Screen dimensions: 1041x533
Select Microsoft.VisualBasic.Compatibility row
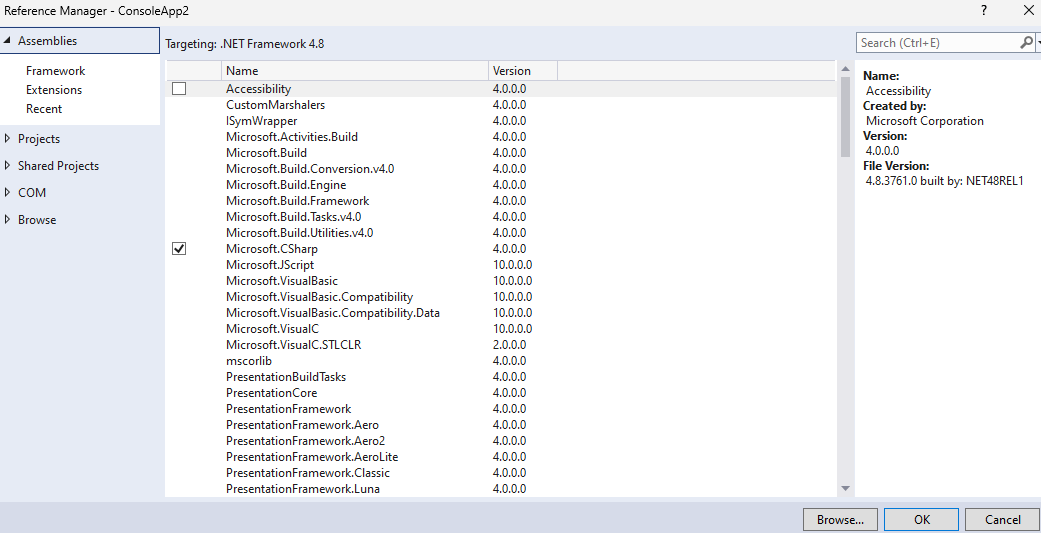click(500, 297)
